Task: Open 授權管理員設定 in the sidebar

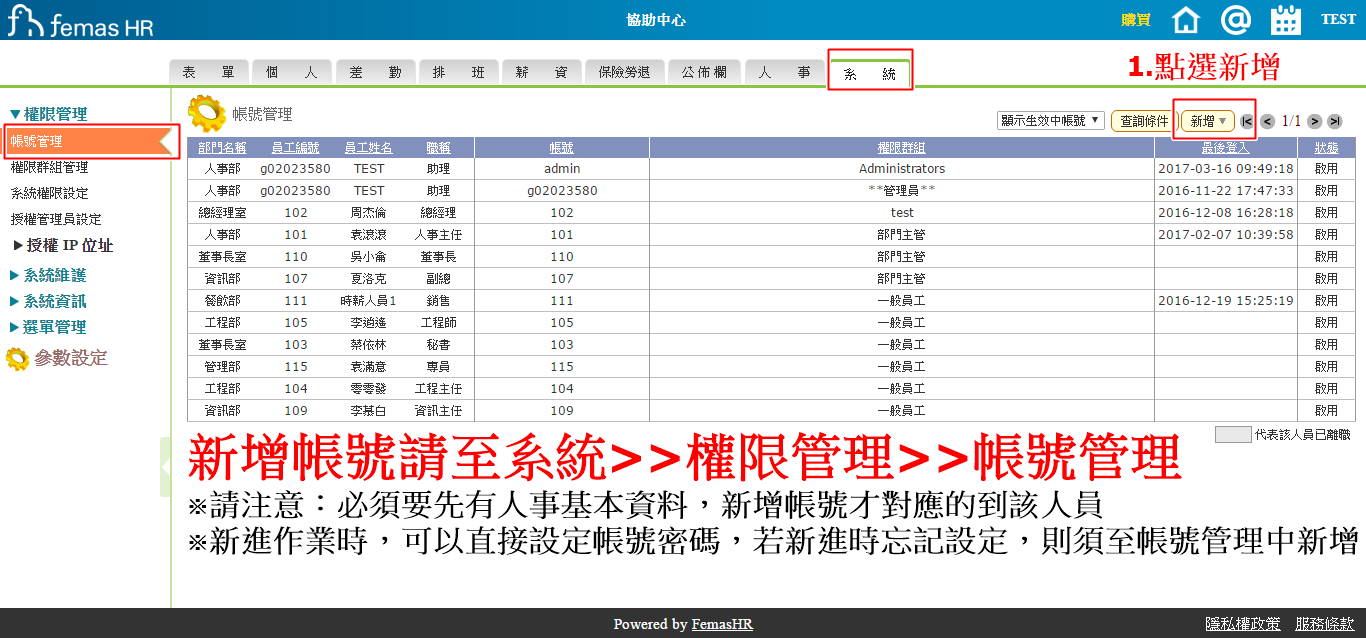Action: (x=56, y=219)
